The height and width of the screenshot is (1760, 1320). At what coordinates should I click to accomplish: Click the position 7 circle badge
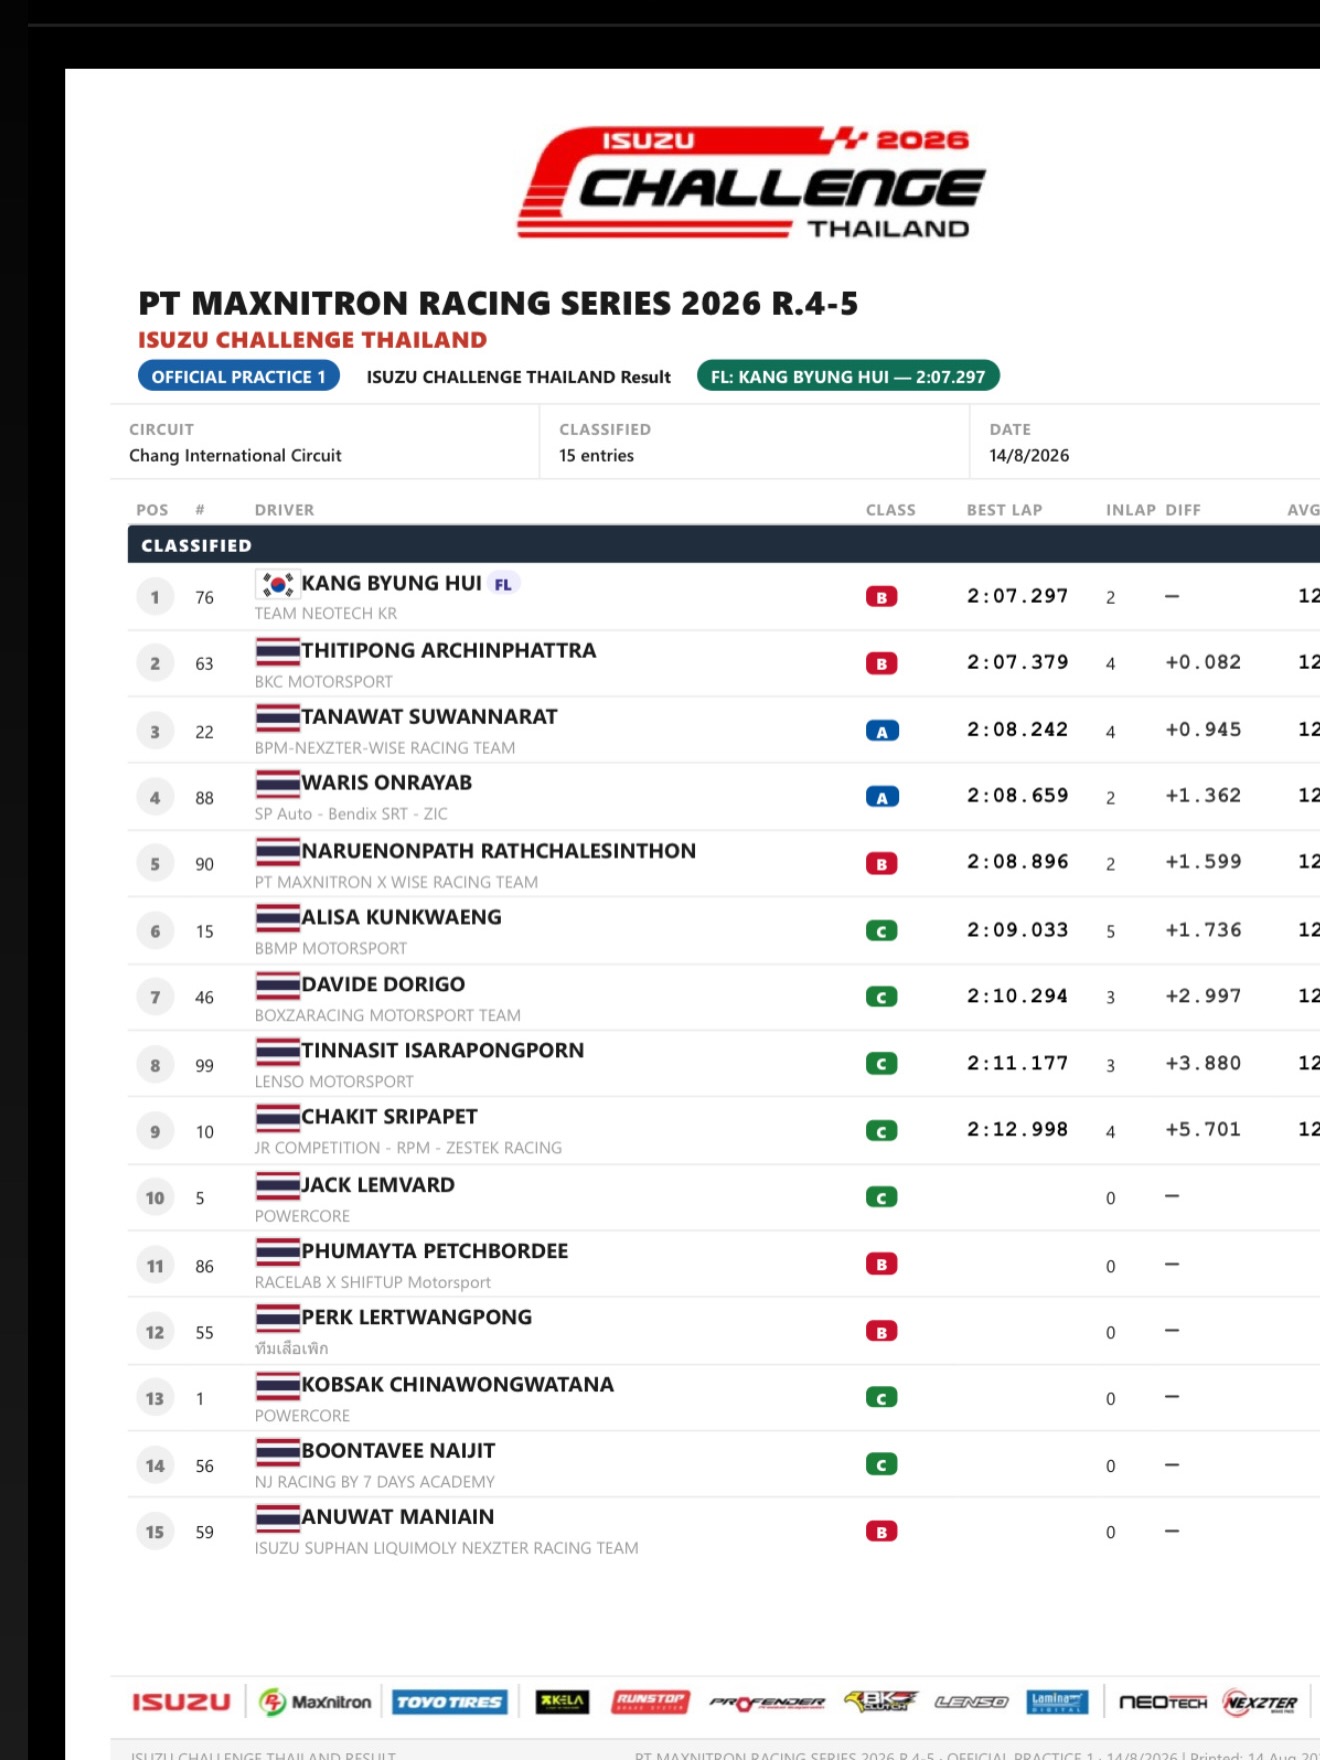pyautogui.click(x=155, y=997)
